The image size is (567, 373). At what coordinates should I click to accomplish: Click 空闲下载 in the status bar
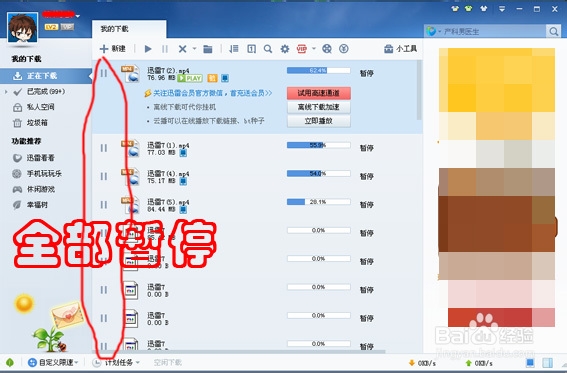(x=168, y=362)
